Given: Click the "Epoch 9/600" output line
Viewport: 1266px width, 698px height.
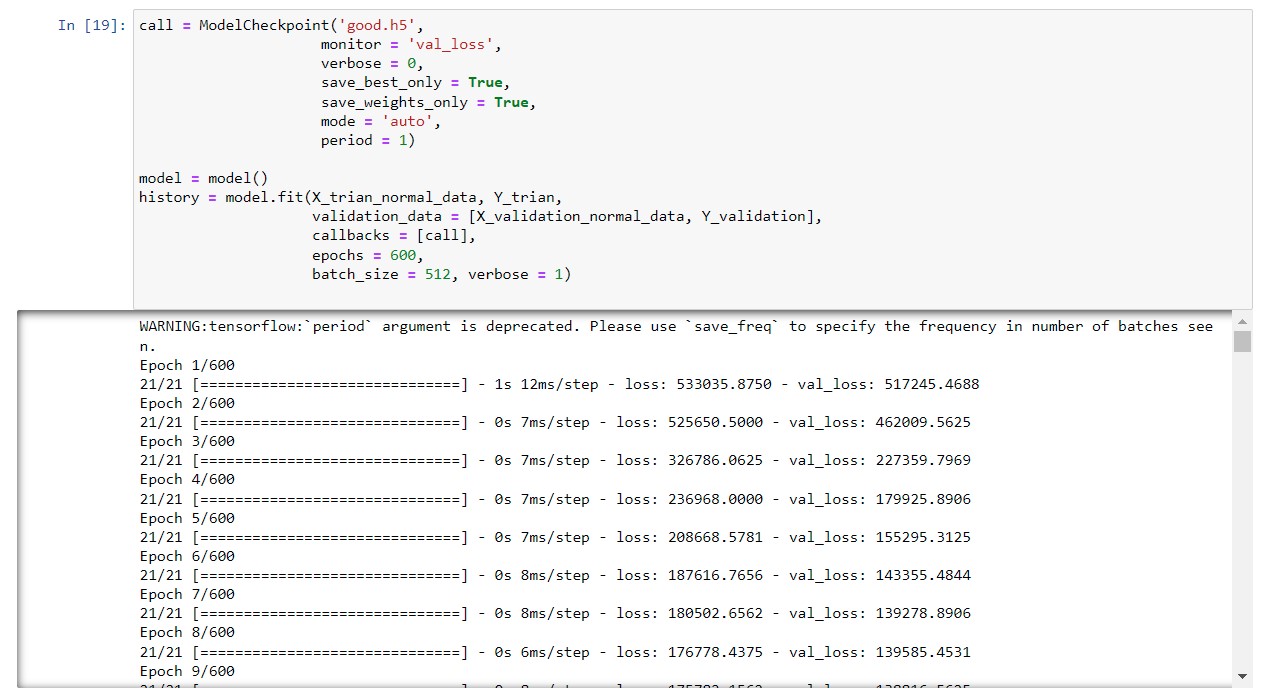Looking at the screenshot, I should (187, 671).
